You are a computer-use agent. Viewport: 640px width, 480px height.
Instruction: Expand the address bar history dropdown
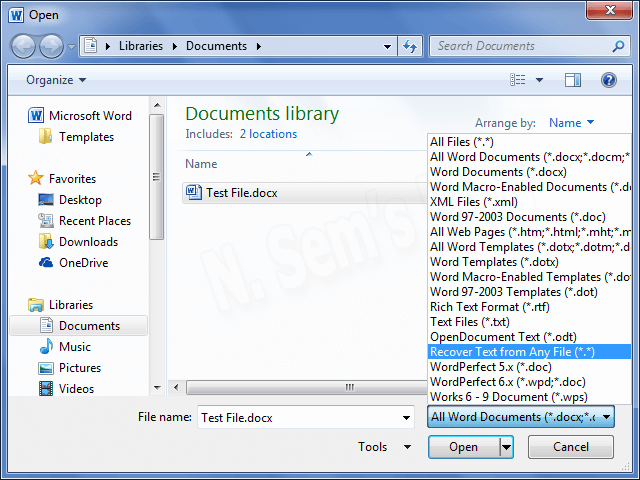tap(387, 47)
